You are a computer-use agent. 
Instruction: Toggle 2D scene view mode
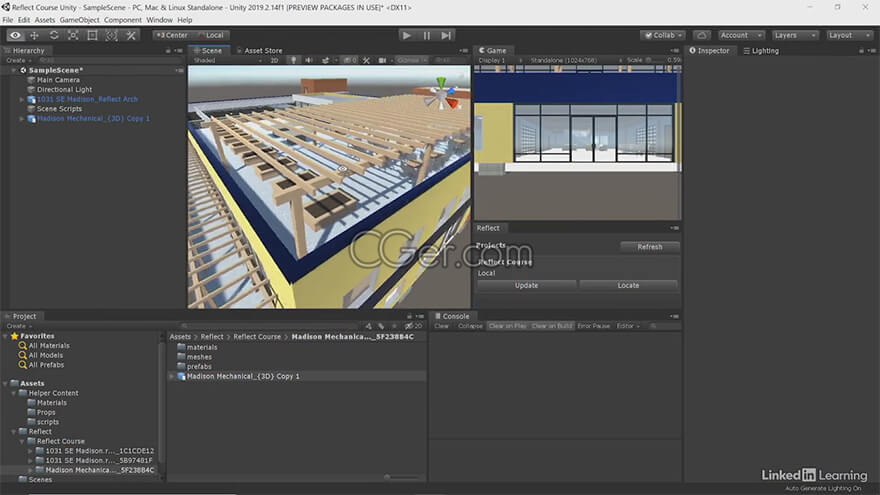(274, 60)
